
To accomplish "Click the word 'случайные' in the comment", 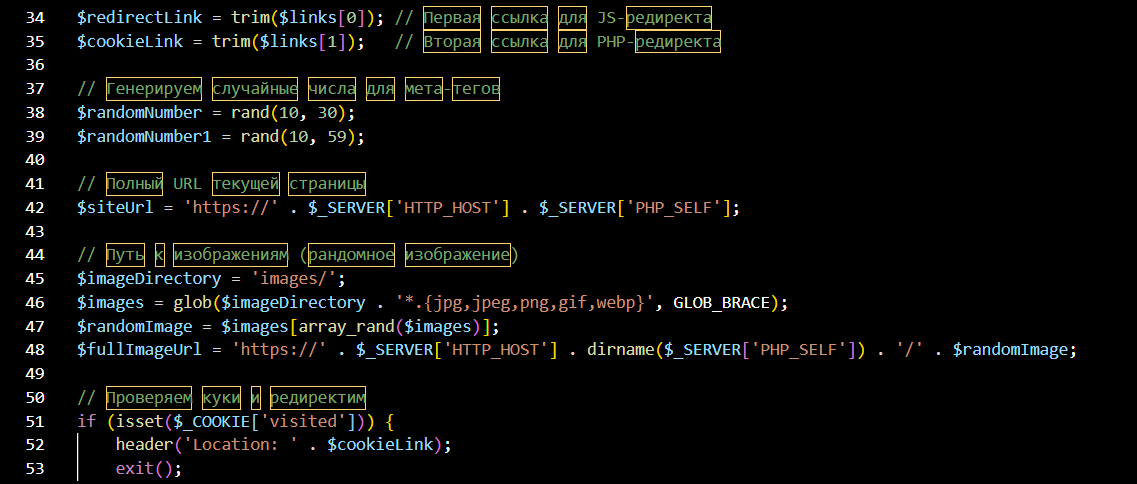I will tap(255, 89).
